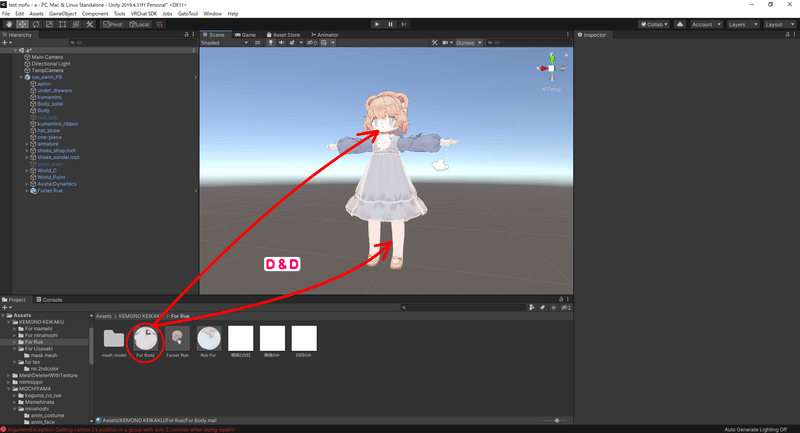Toggle hidden objects visibility counter

tap(312, 43)
